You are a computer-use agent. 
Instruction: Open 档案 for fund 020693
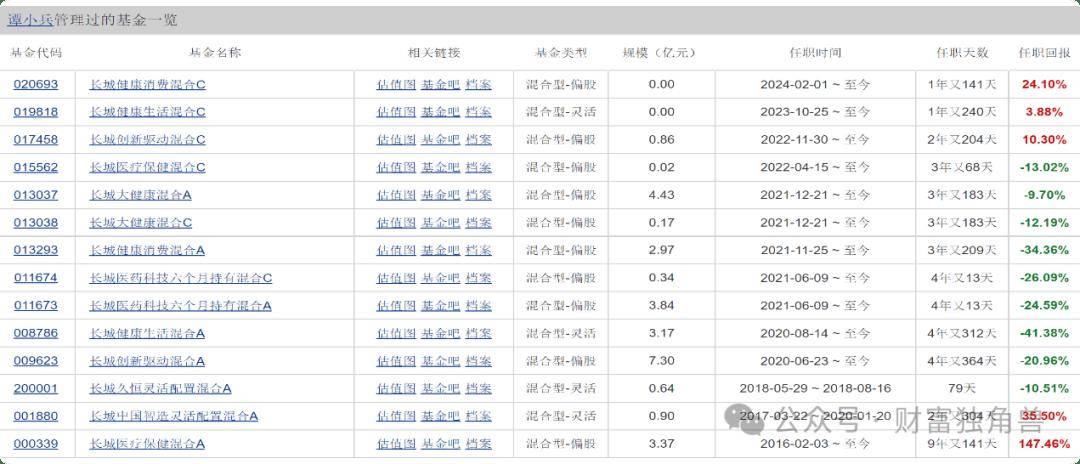pos(479,85)
